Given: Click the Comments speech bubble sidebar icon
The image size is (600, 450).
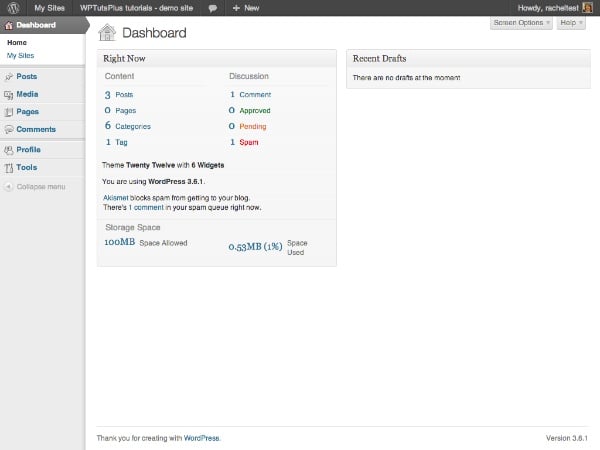Looking at the screenshot, I should click(x=9, y=130).
